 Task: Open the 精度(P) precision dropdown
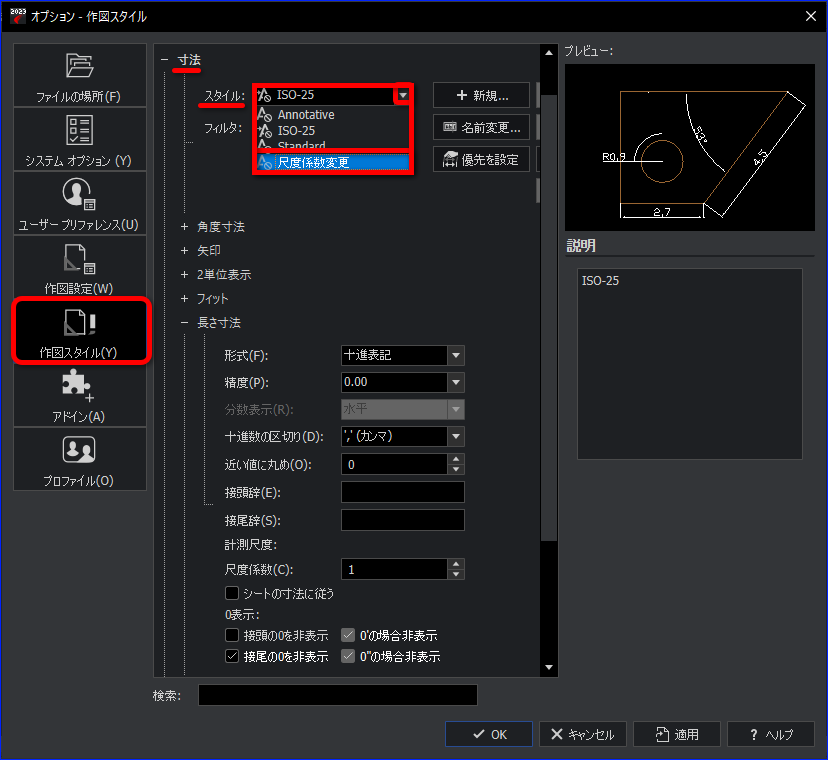(456, 382)
